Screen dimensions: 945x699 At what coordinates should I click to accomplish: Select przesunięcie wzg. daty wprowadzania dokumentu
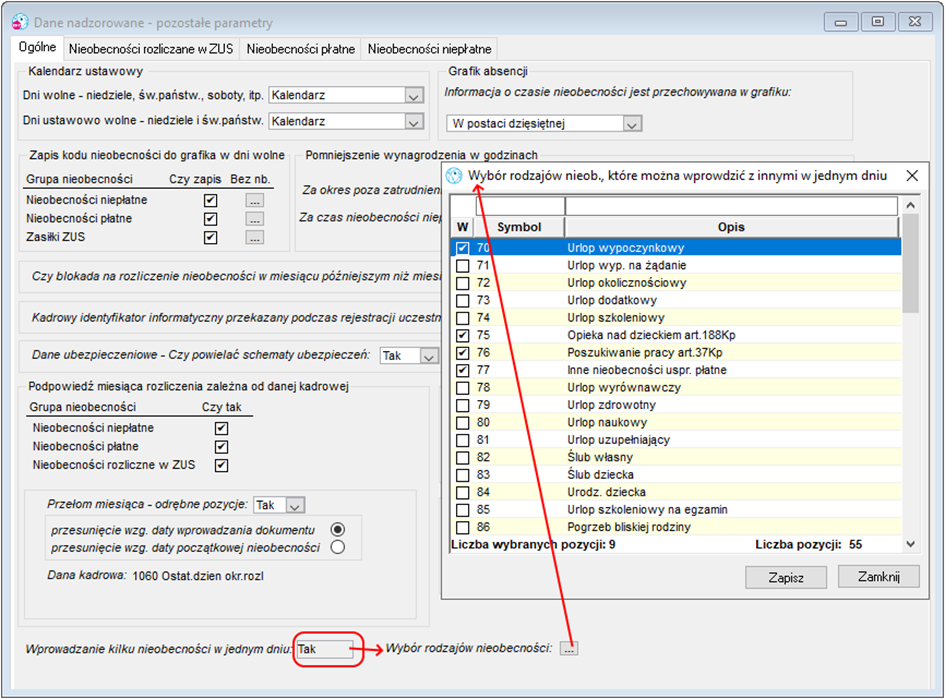(x=338, y=530)
